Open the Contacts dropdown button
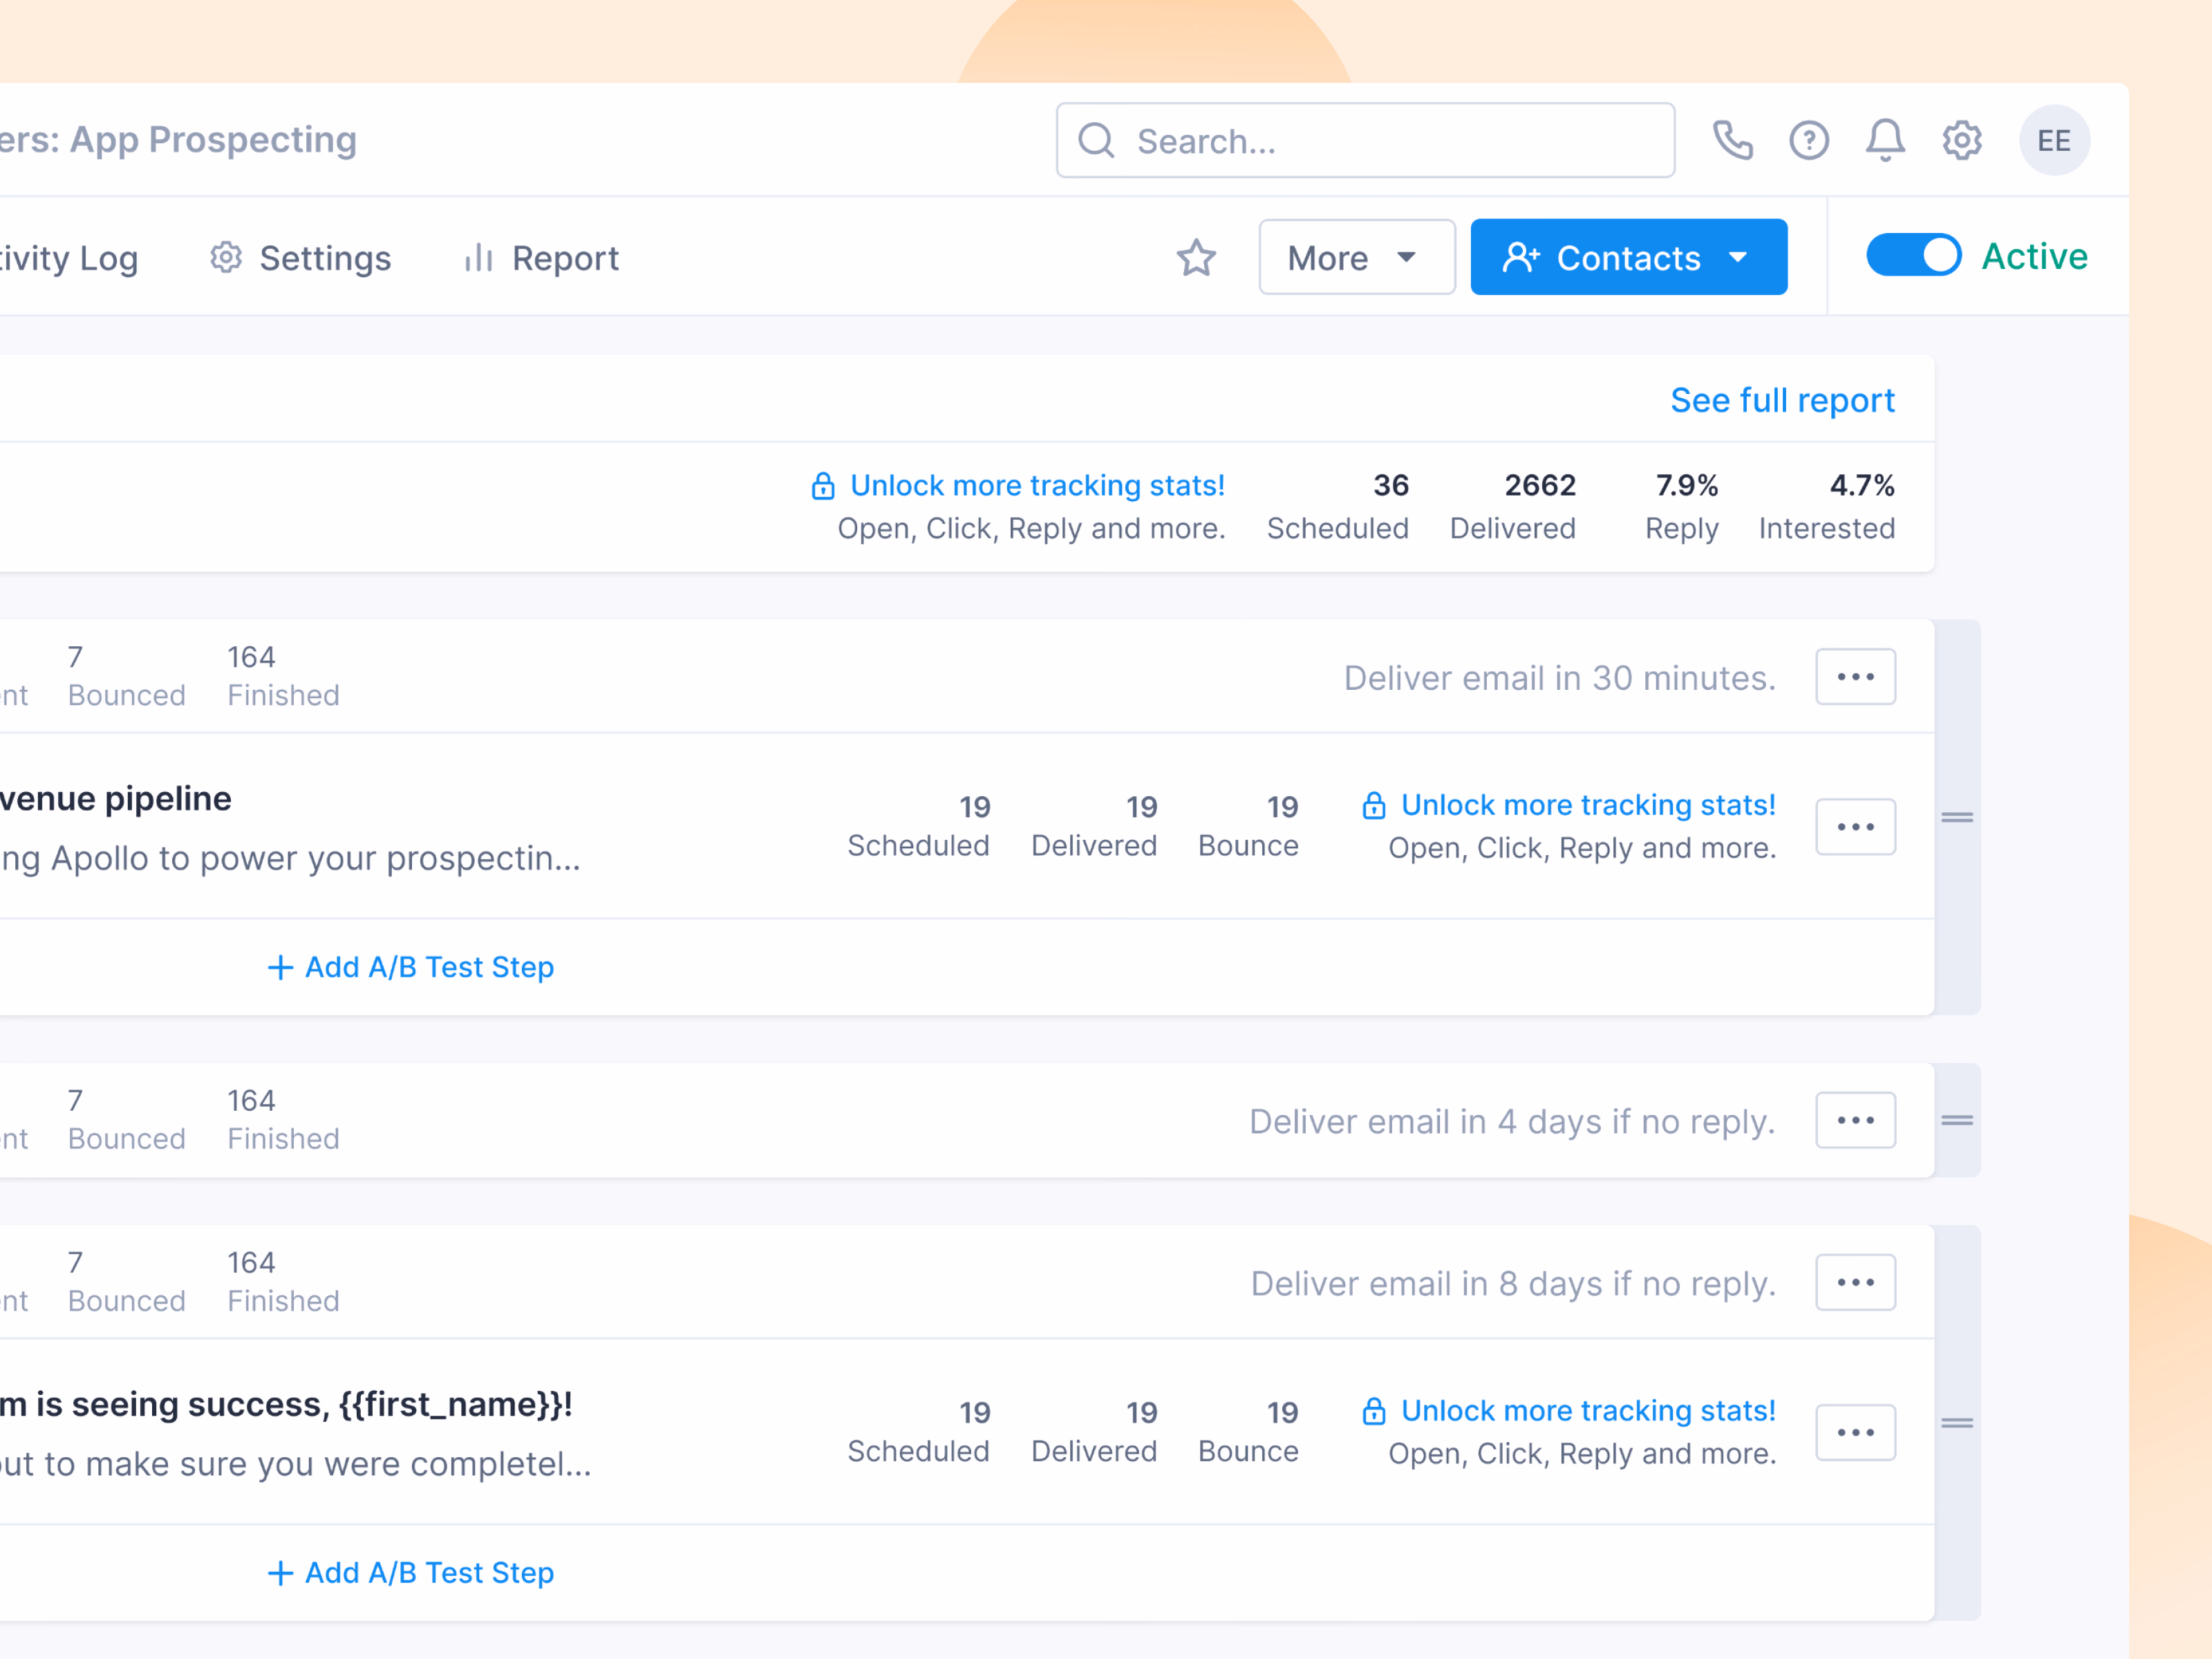Viewport: 2212px width, 1659px height. tap(1628, 258)
